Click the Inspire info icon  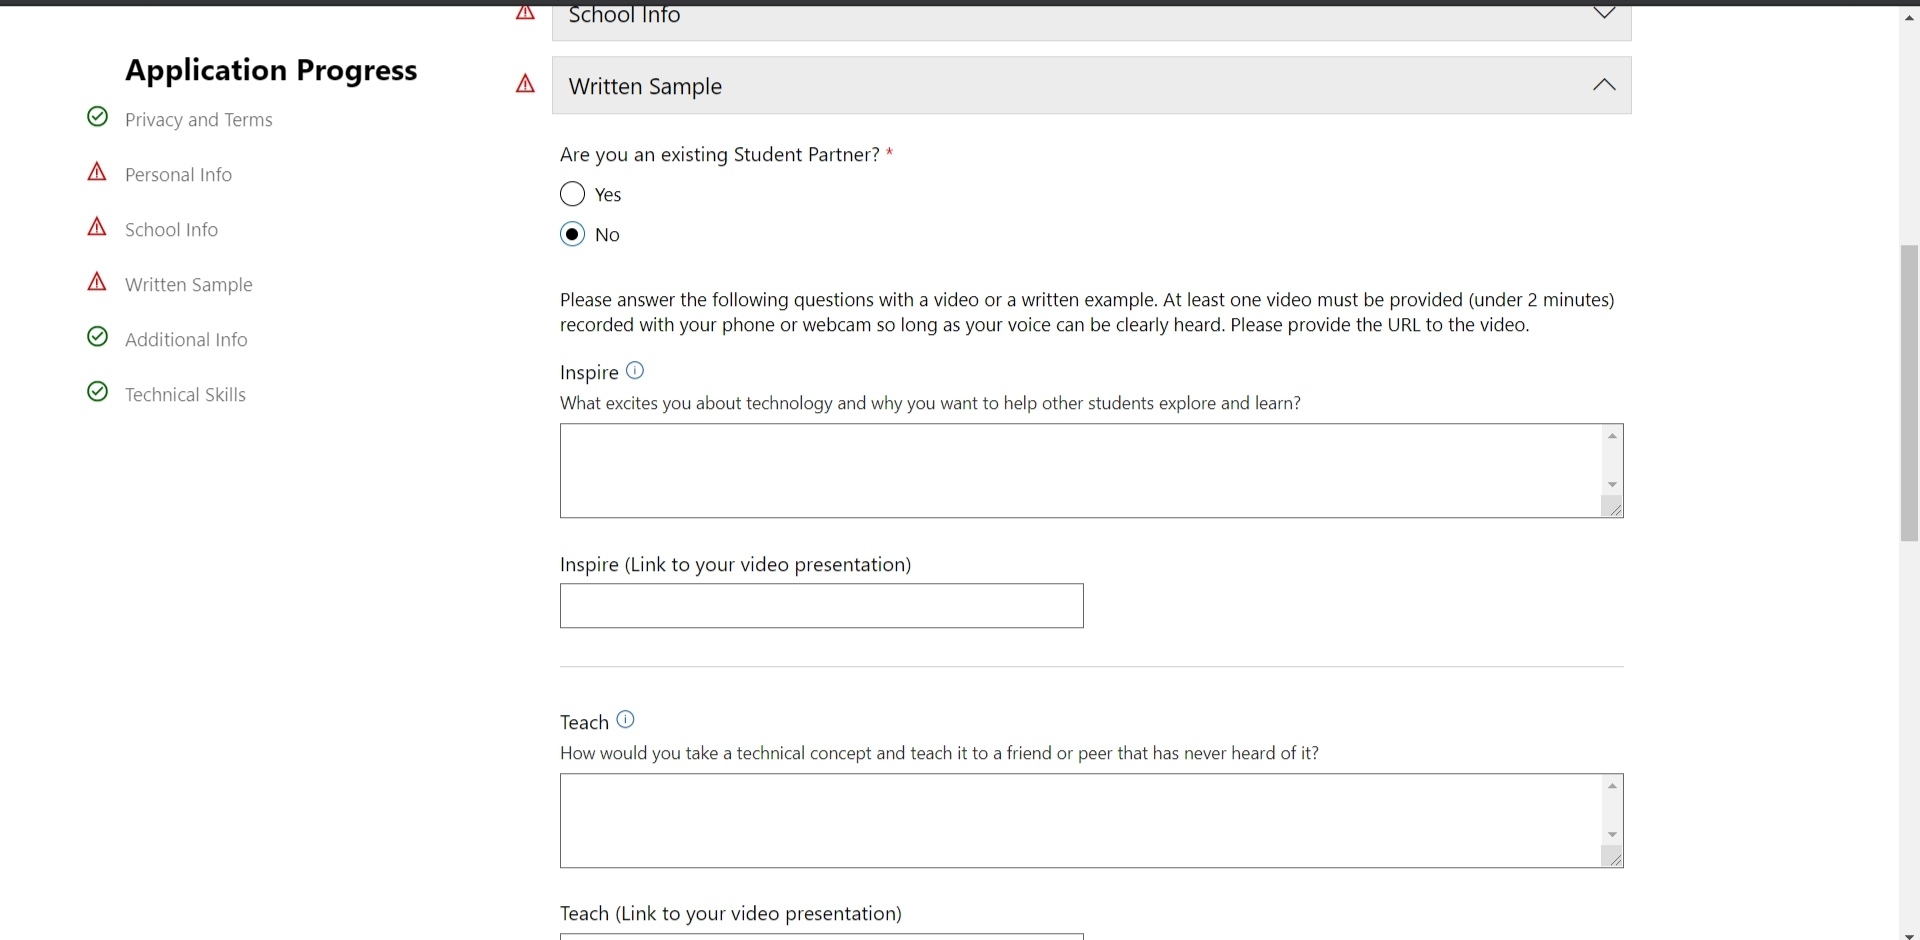coord(635,371)
